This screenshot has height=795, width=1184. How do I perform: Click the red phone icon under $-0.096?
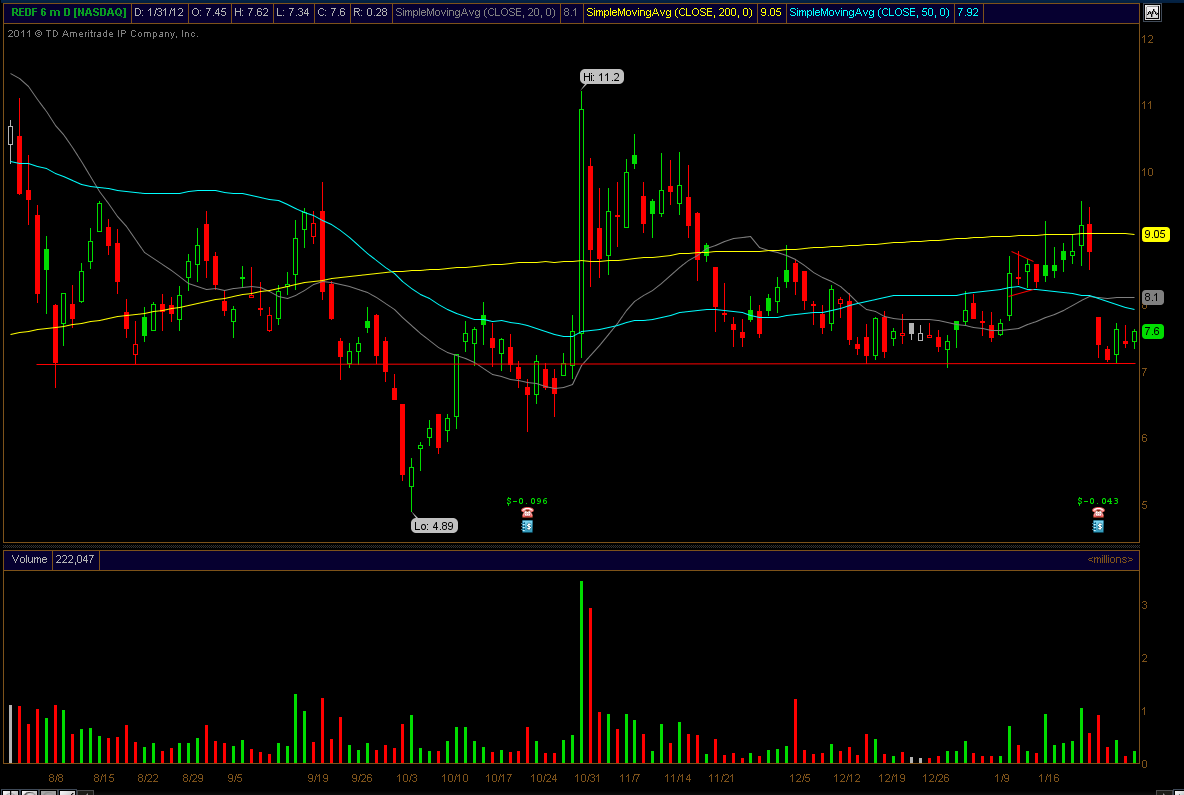coord(527,512)
